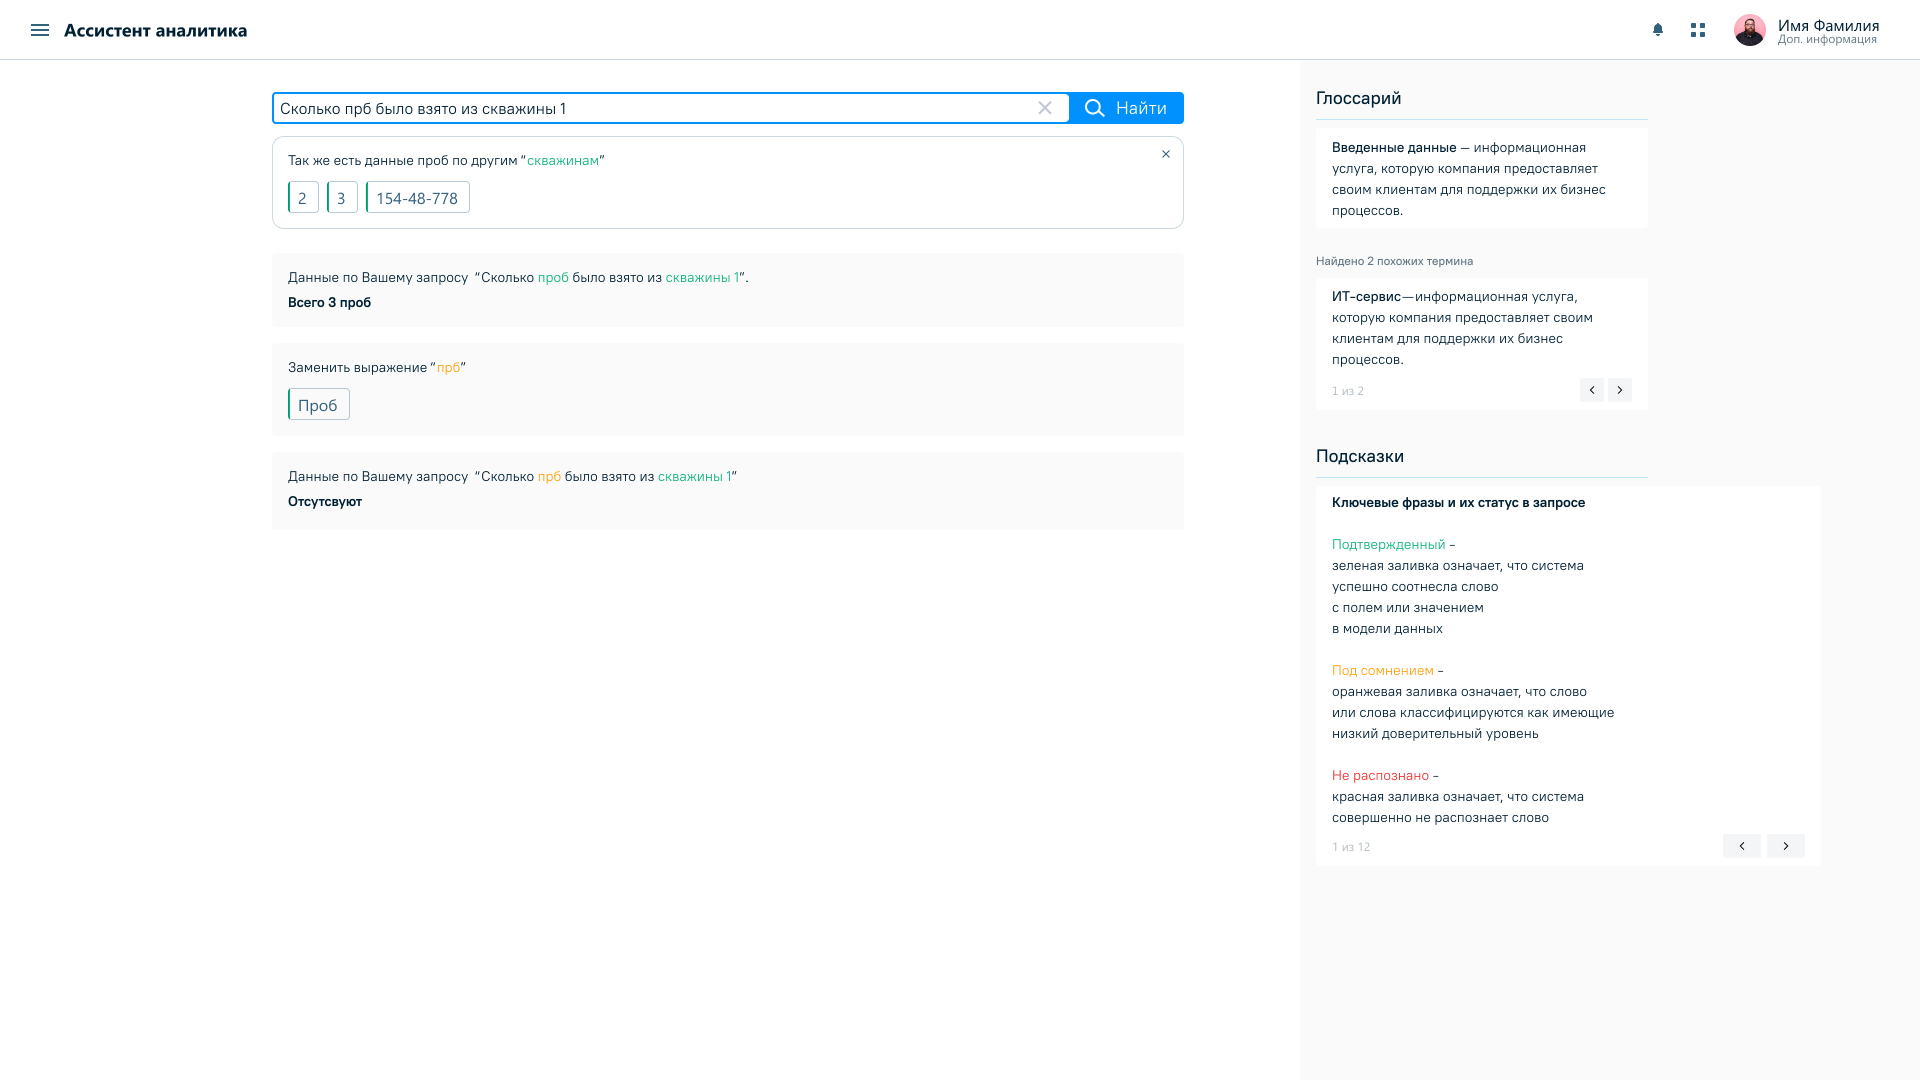Go to next glossary term
The width and height of the screenshot is (1920, 1080).
point(1620,390)
